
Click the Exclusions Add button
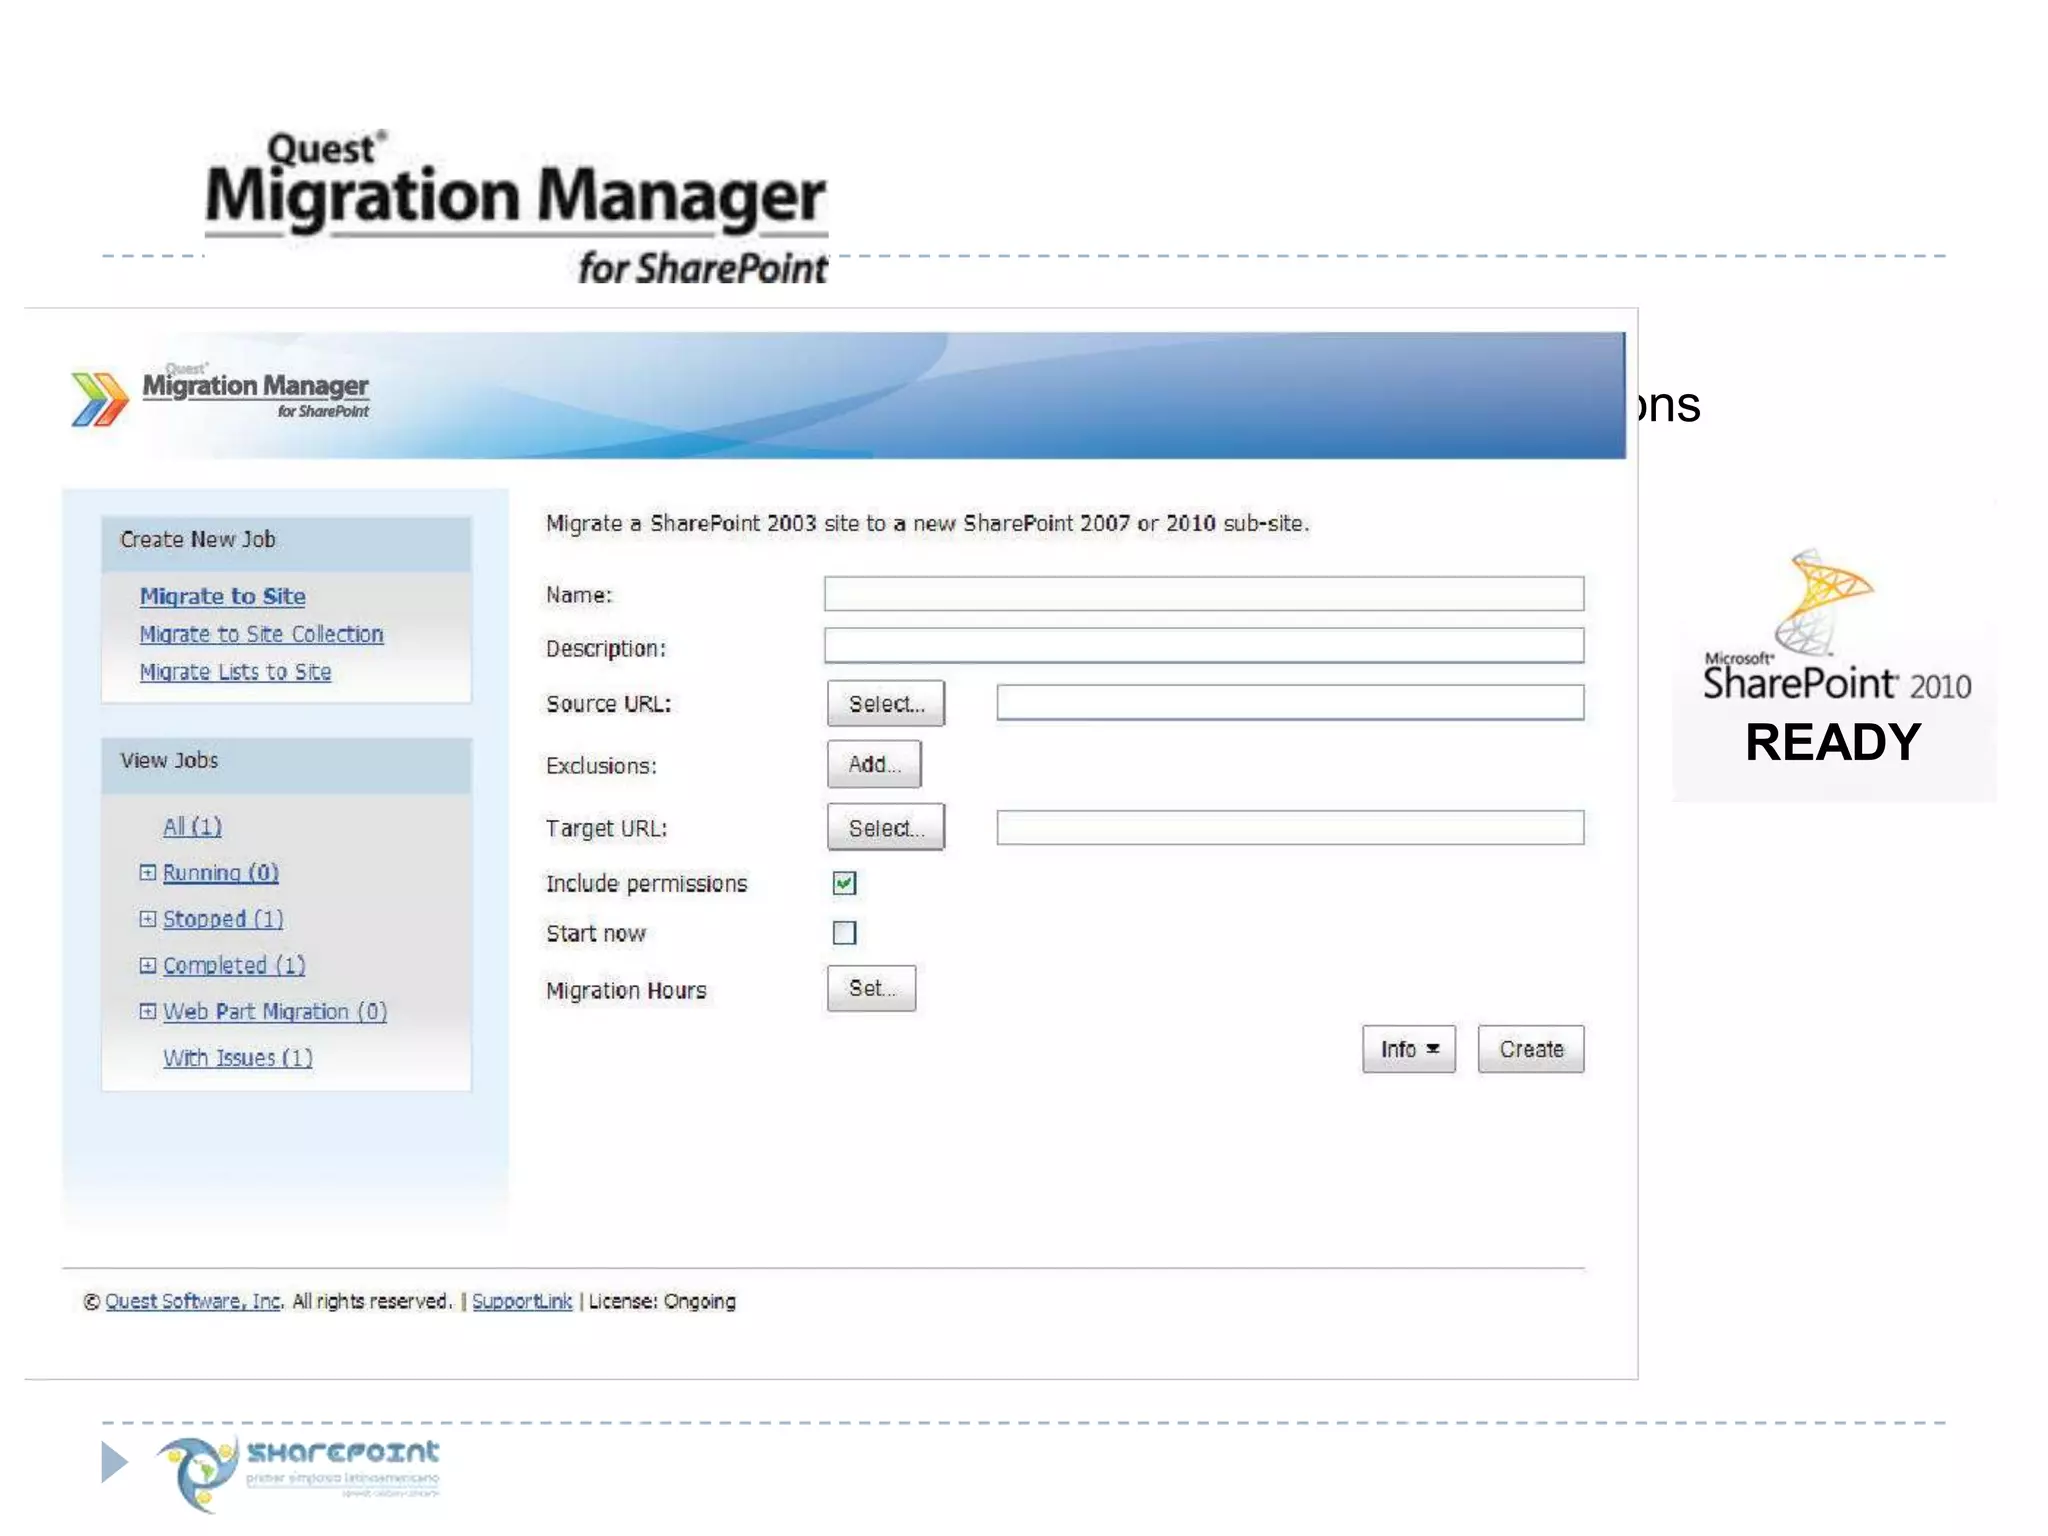(873, 764)
